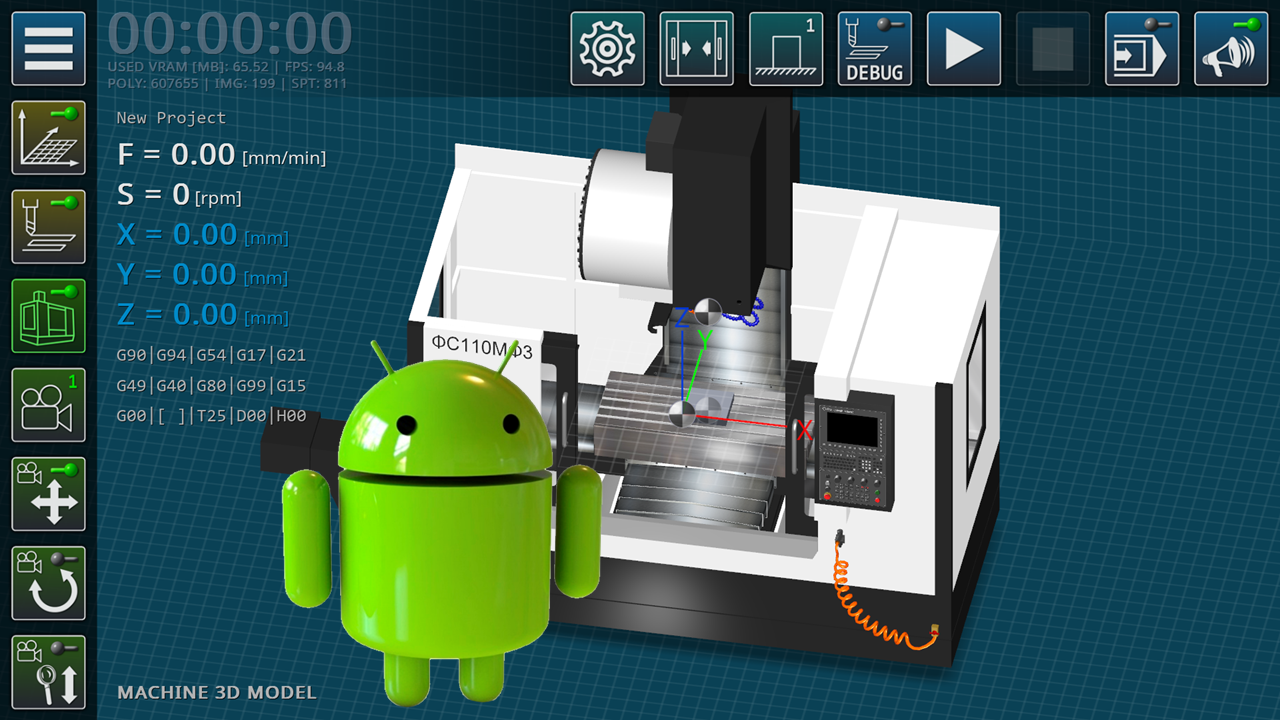Toggle the machine doors open/close
The height and width of the screenshot is (720, 1280).
click(x=696, y=48)
